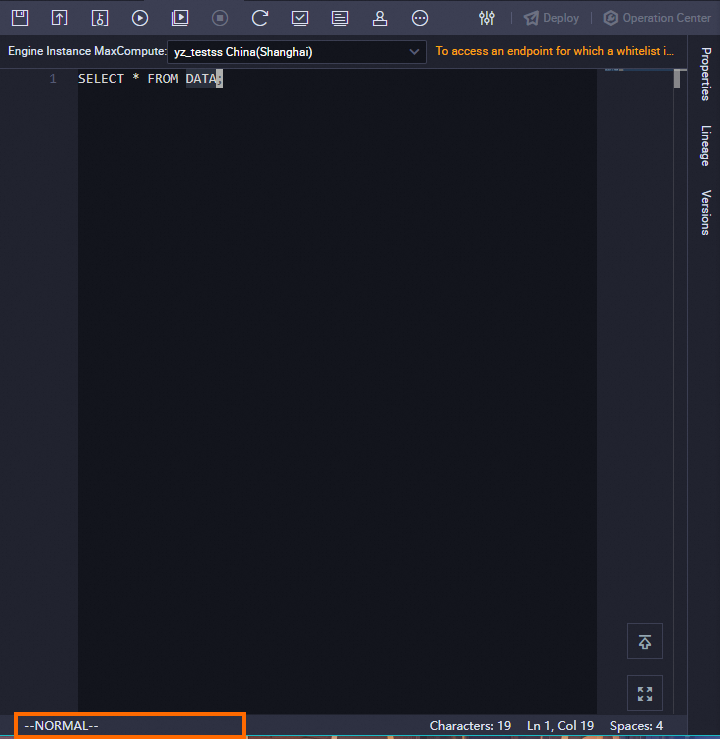Open the Lineage side tab
This screenshot has height=739, width=720.
pos(705,146)
